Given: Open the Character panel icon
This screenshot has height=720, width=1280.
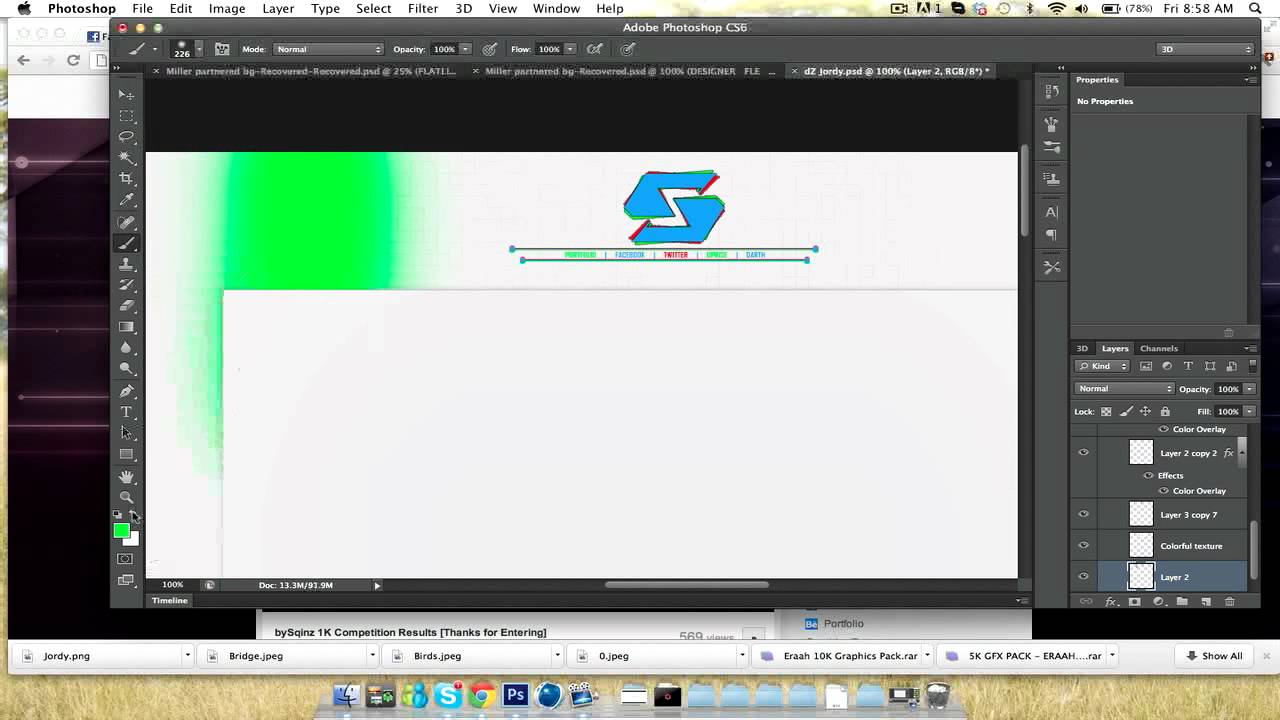Looking at the screenshot, I should pyautogui.click(x=1051, y=212).
